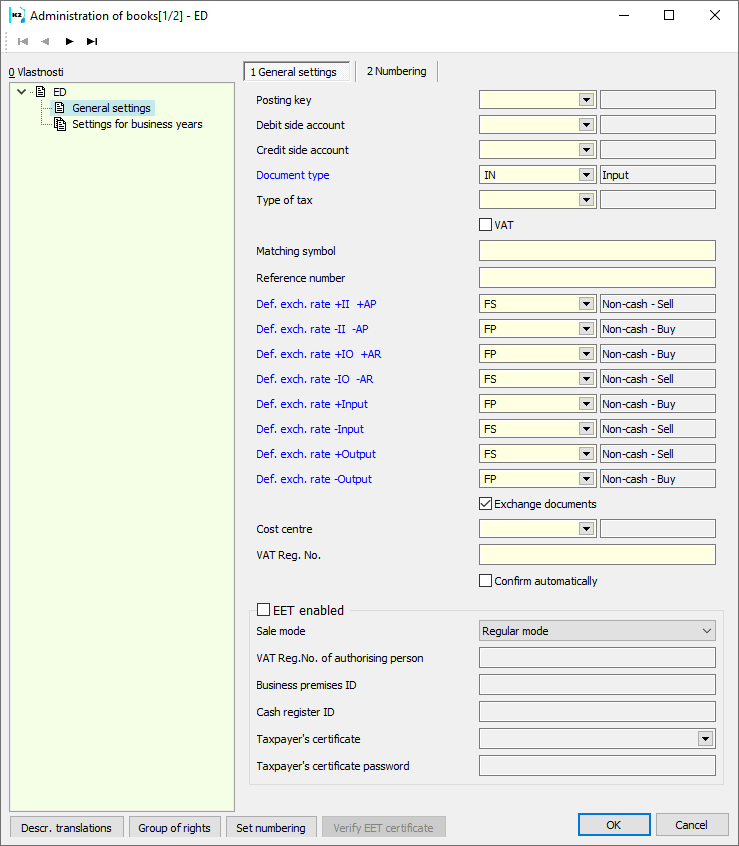The height and width of the screenshot is (846, 739).
Task: Open Def. exch. rate +IO +AR dropdown
Action: coord(586,354)
